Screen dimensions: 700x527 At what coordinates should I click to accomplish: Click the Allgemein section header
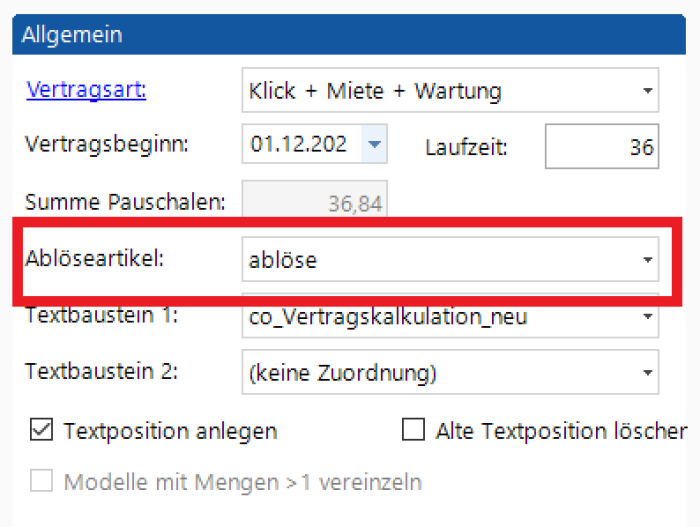tap(349, 34)
